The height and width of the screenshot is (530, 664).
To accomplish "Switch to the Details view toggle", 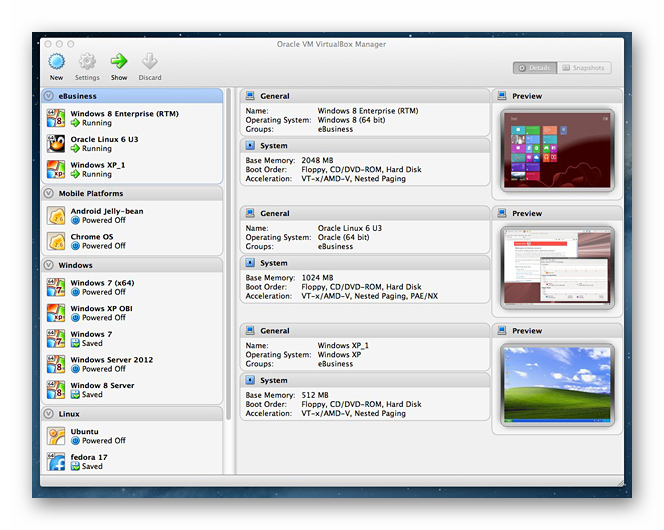I will point(534,68).
